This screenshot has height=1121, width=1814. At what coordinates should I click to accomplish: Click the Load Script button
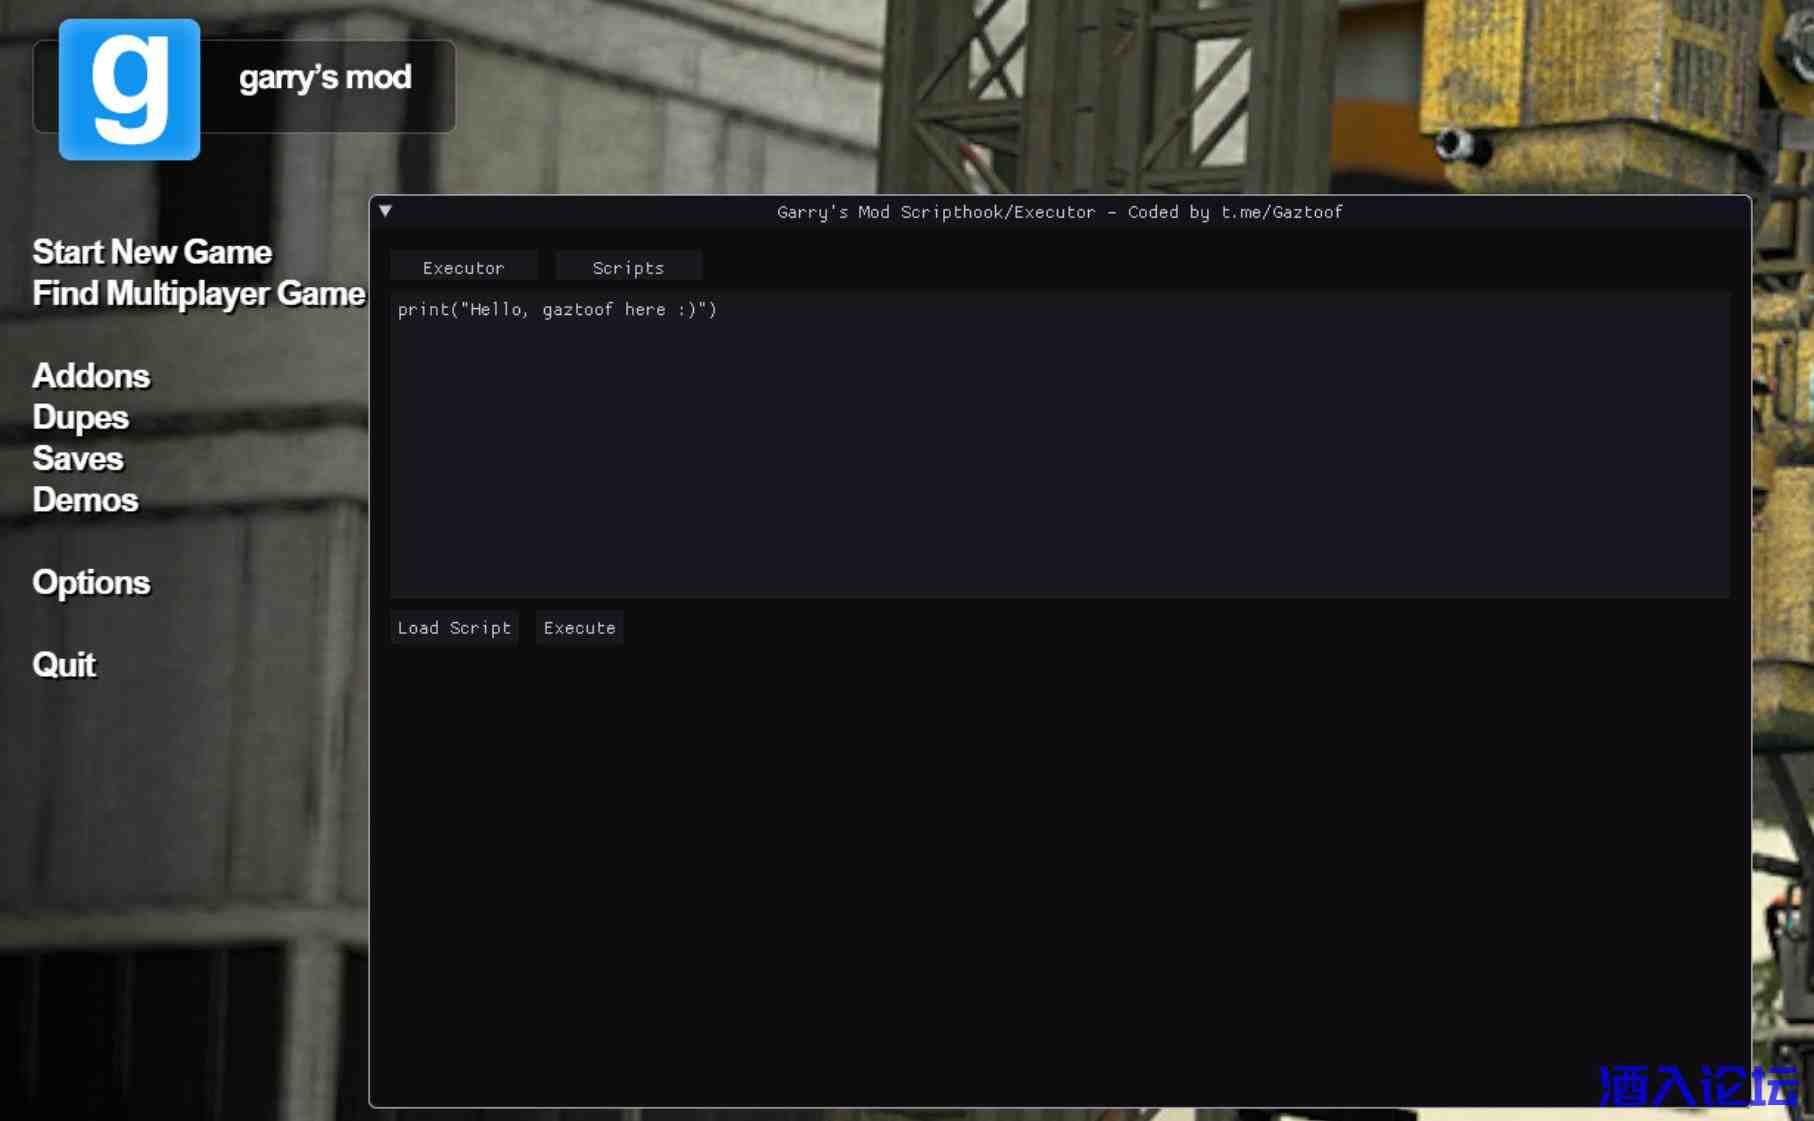click(x=454, y=628)
